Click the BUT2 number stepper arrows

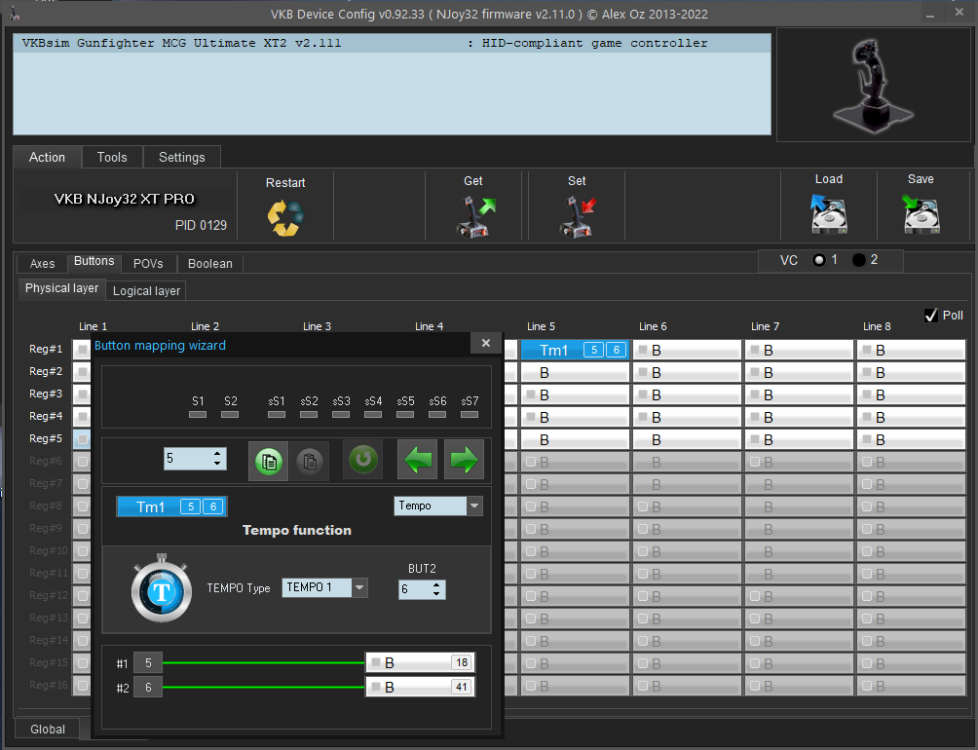pos(437,590)
